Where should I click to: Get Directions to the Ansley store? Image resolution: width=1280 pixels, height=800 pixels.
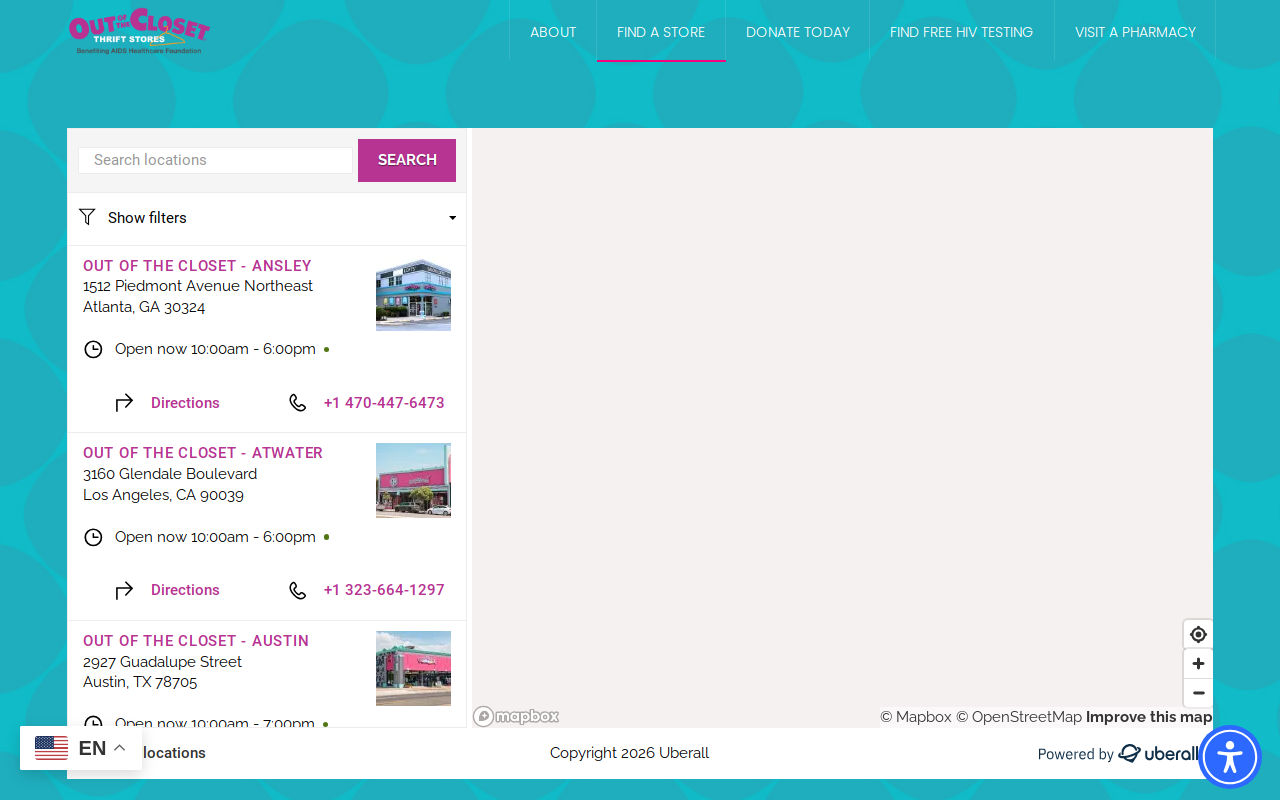click(185, 403)
